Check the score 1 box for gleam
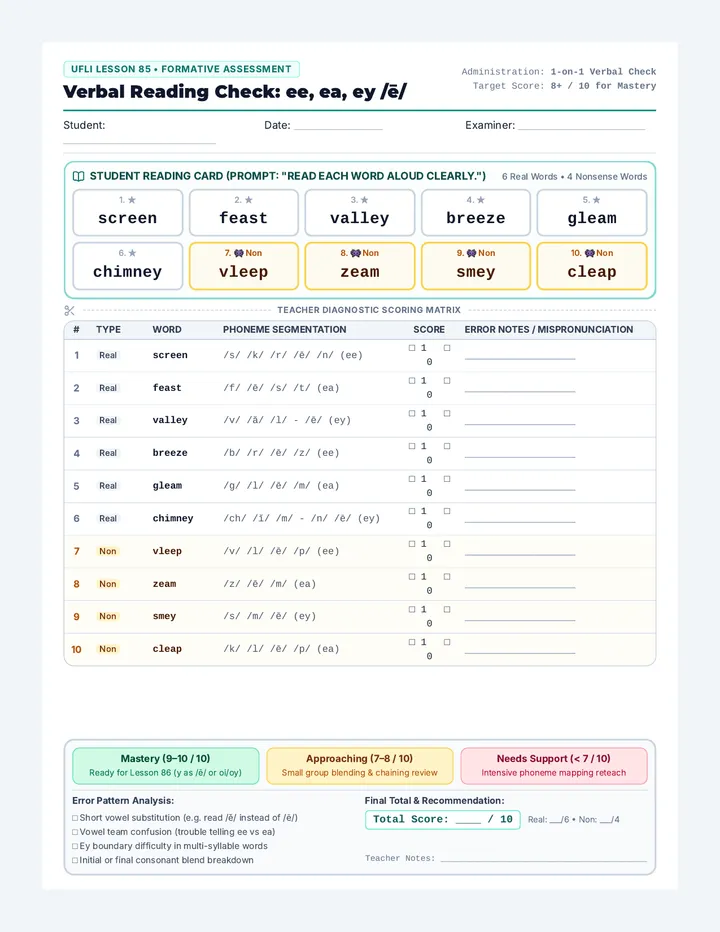The height and width of the screenshot is (932, 720). tap(412, 478)
